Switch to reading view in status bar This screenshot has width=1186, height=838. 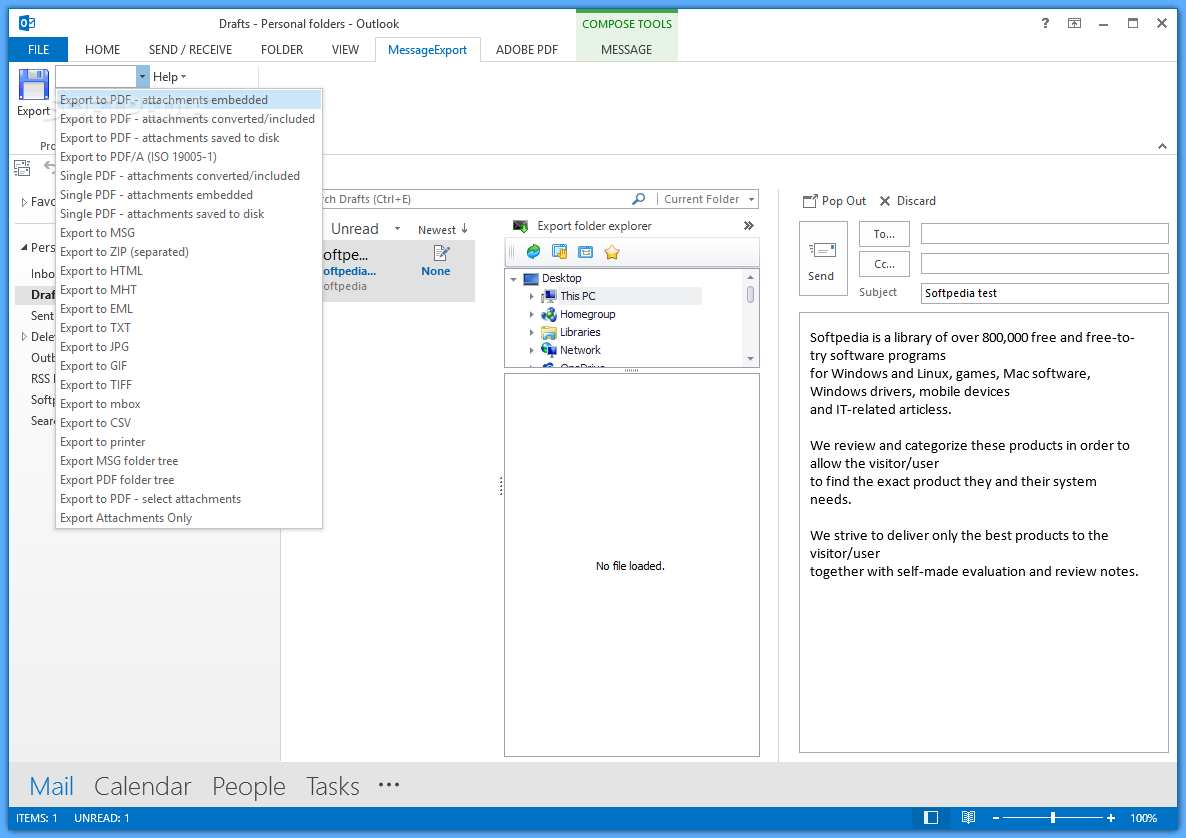click(968, 818)
